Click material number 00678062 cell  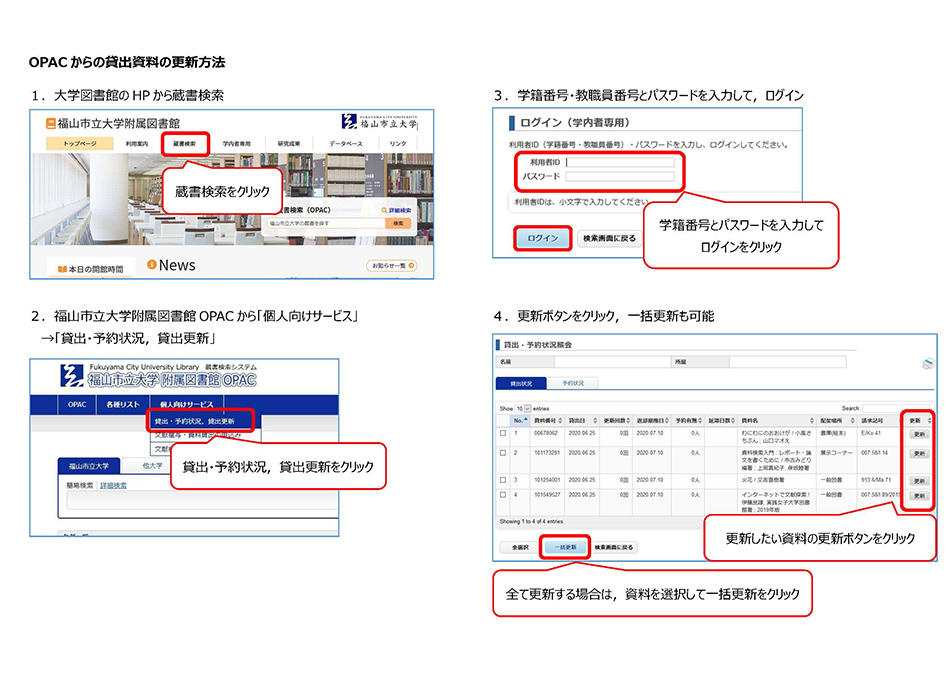click(546, 433)
